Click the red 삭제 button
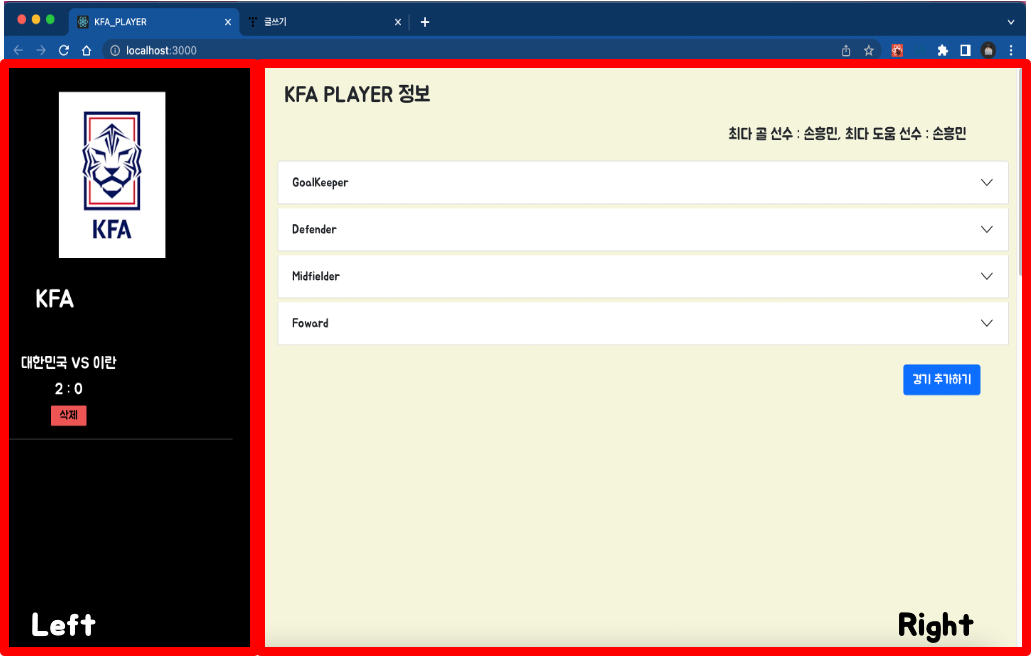Viewport: 1032px width, 664px height. click(x=68, y=415)
